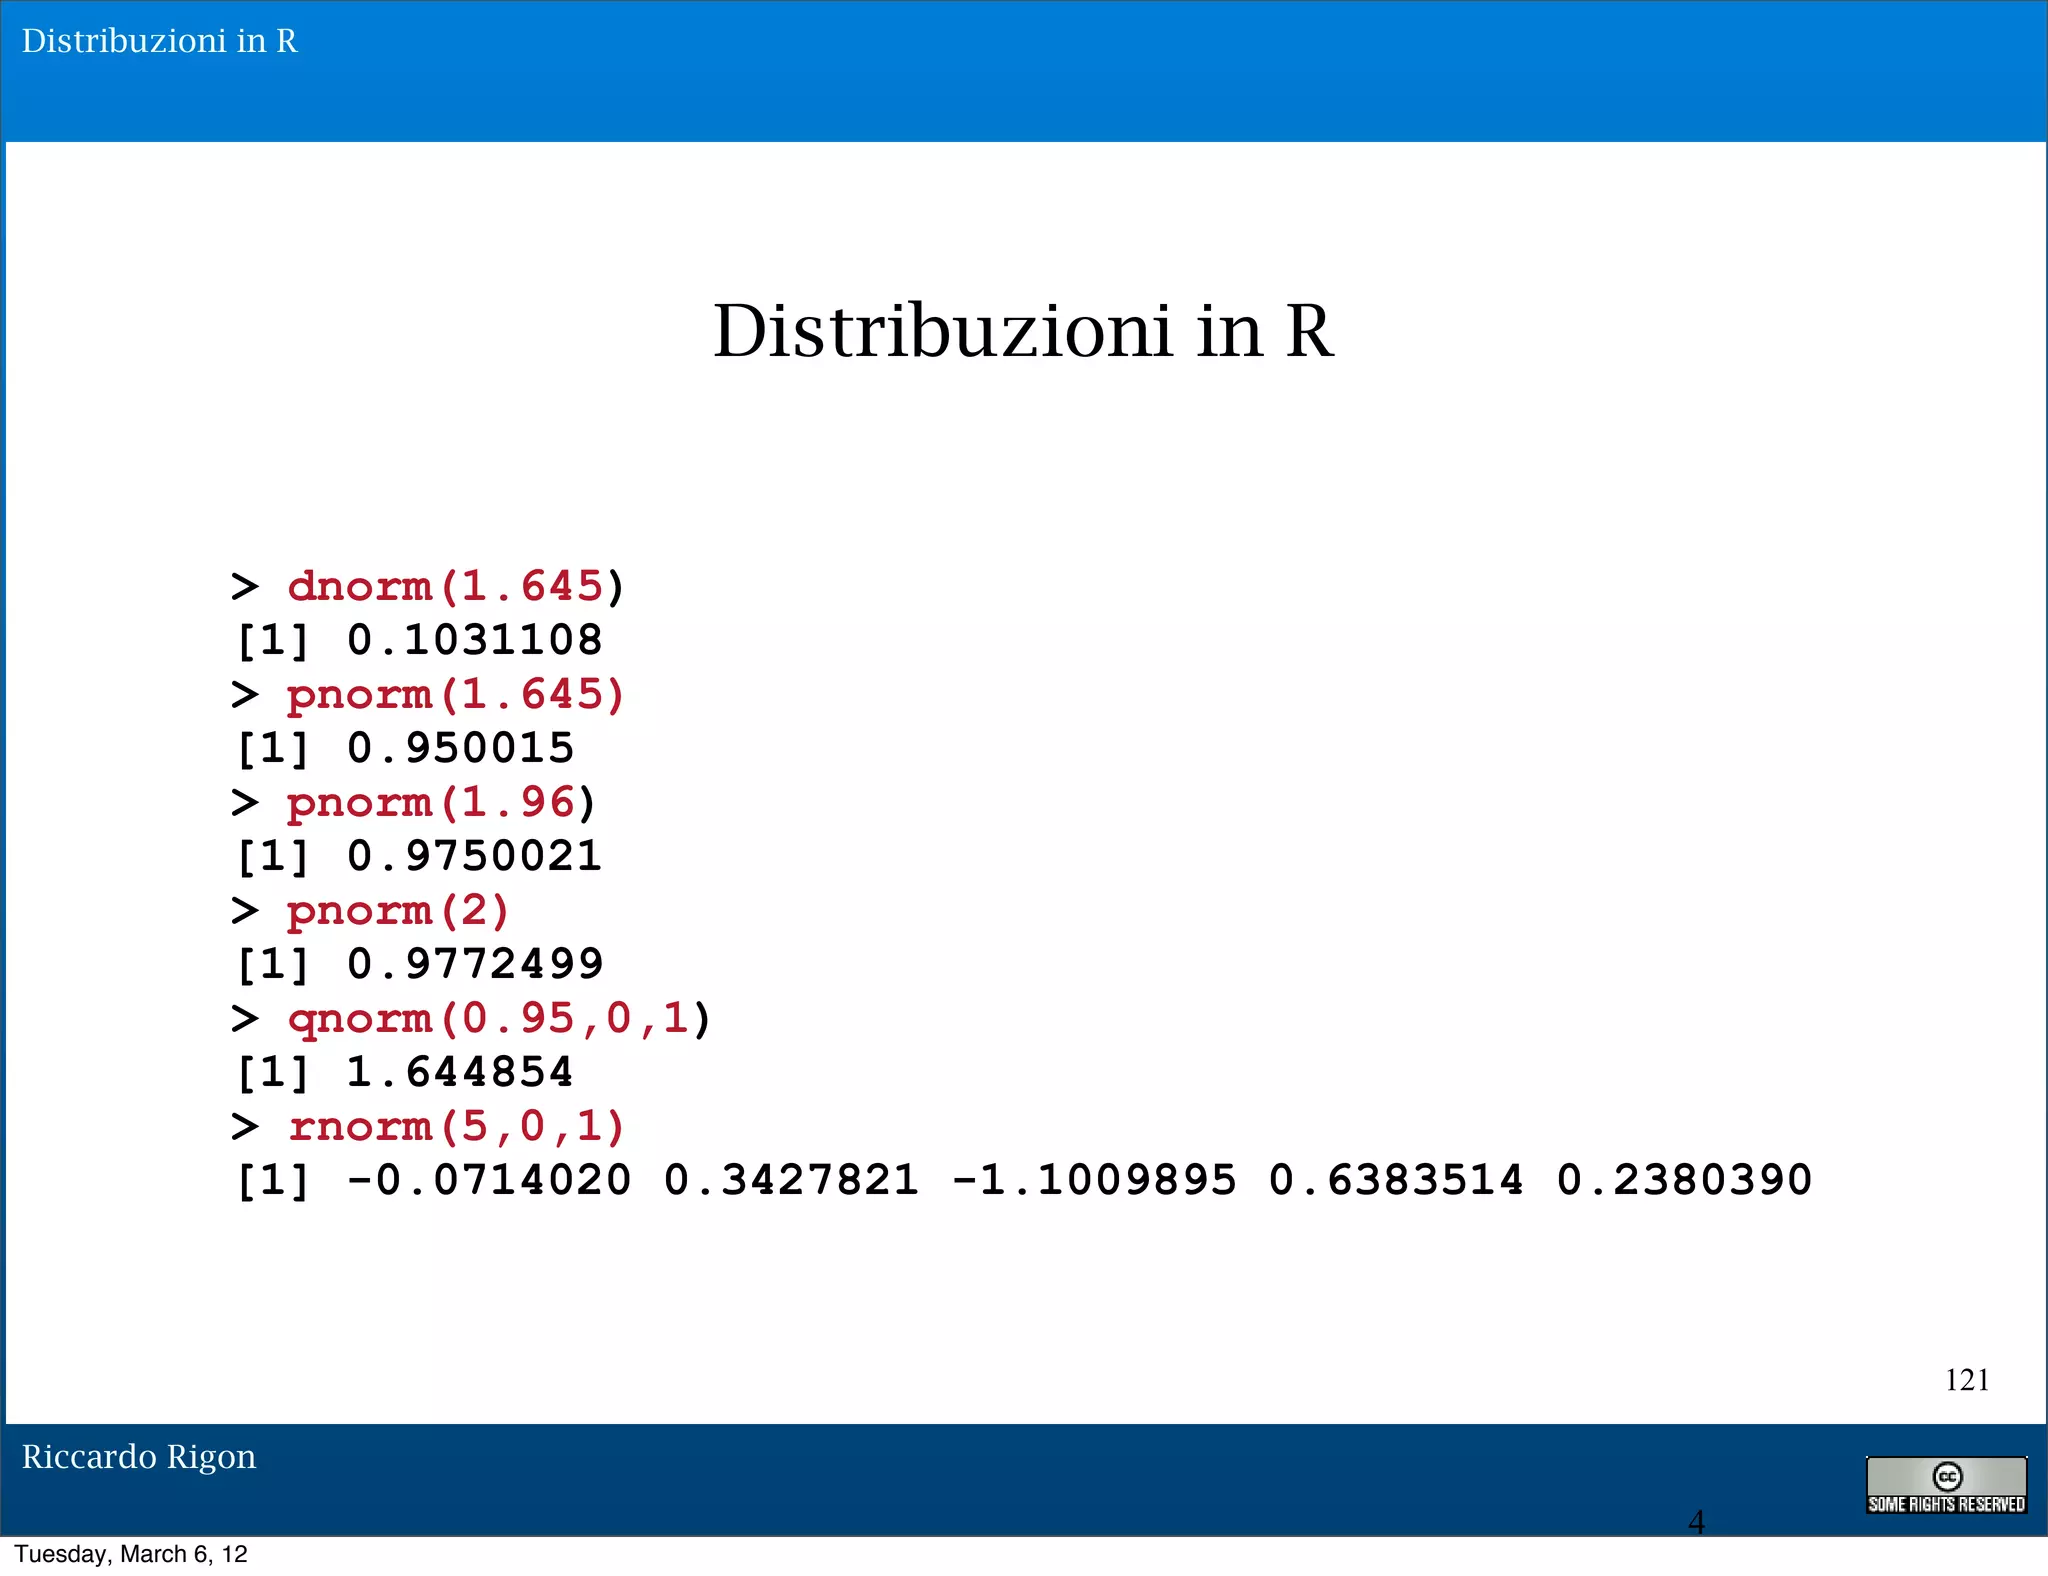Select the command rnorm(5,0,1)
The width and height of the screenshot is (2048, 1576).
click(456, 1127)
